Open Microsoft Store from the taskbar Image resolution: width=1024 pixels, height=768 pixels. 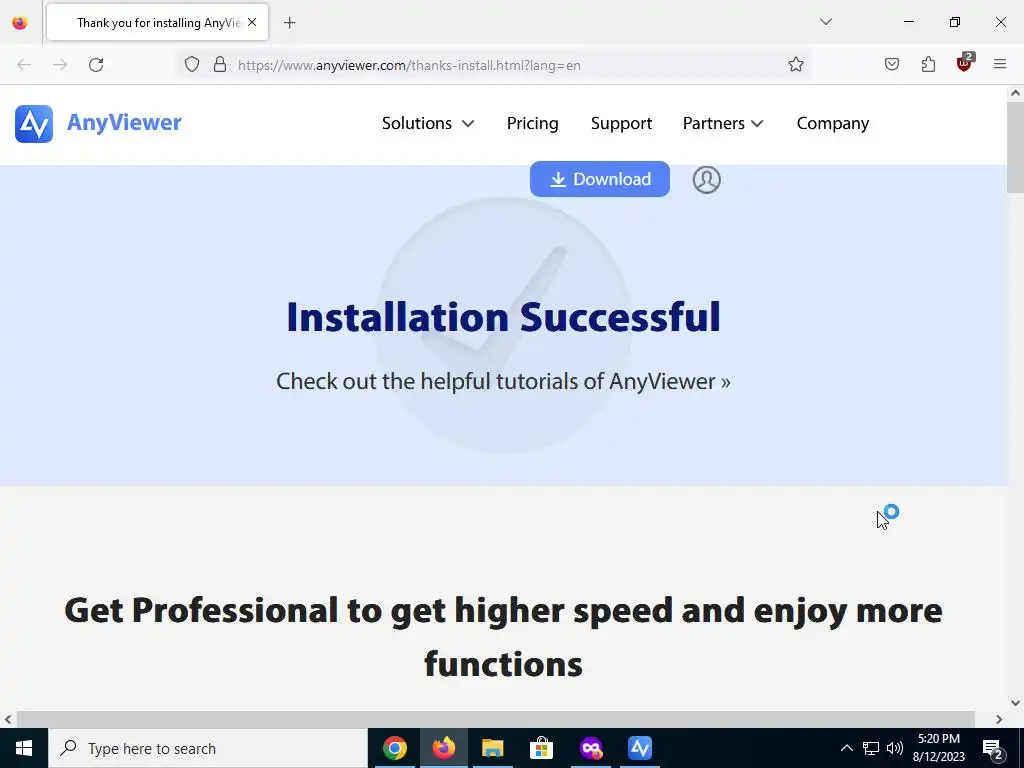coord(541,748)
